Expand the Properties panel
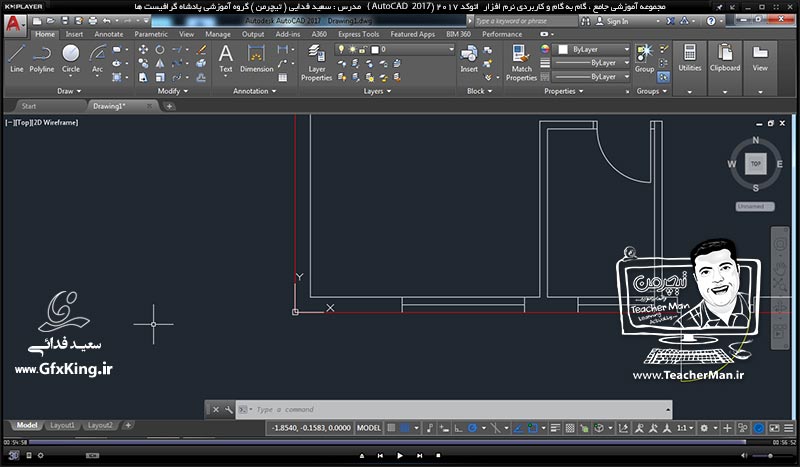This screenshot has width=800, height=467. click(x=563, y=91)
